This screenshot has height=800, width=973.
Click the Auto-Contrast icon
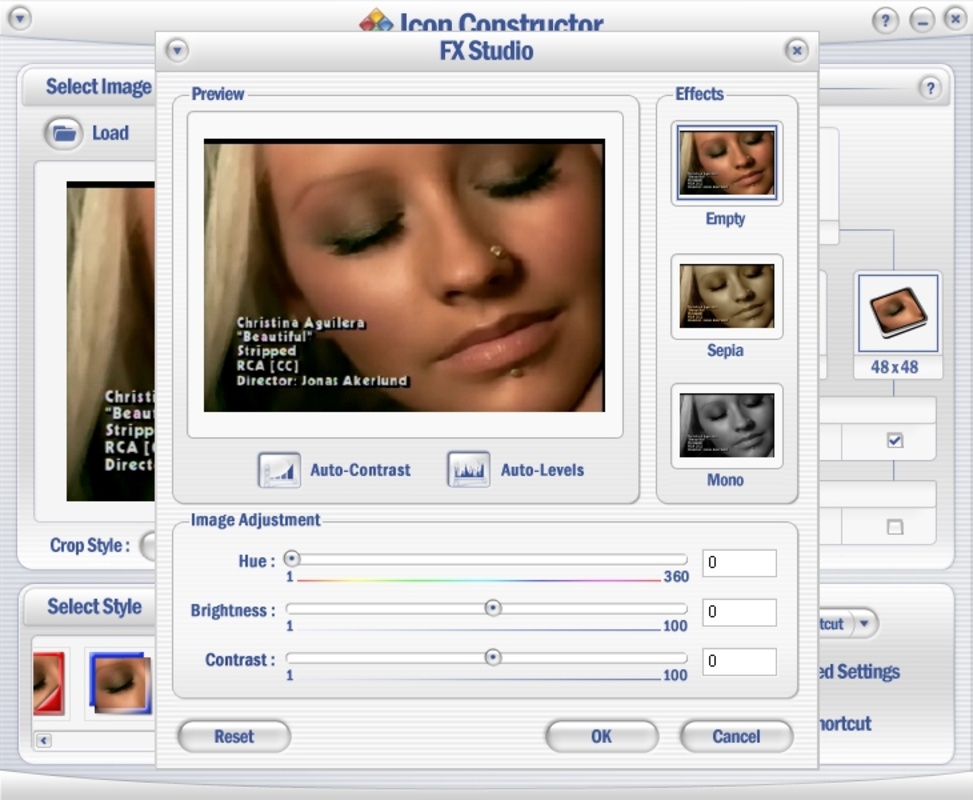[279, 470]
